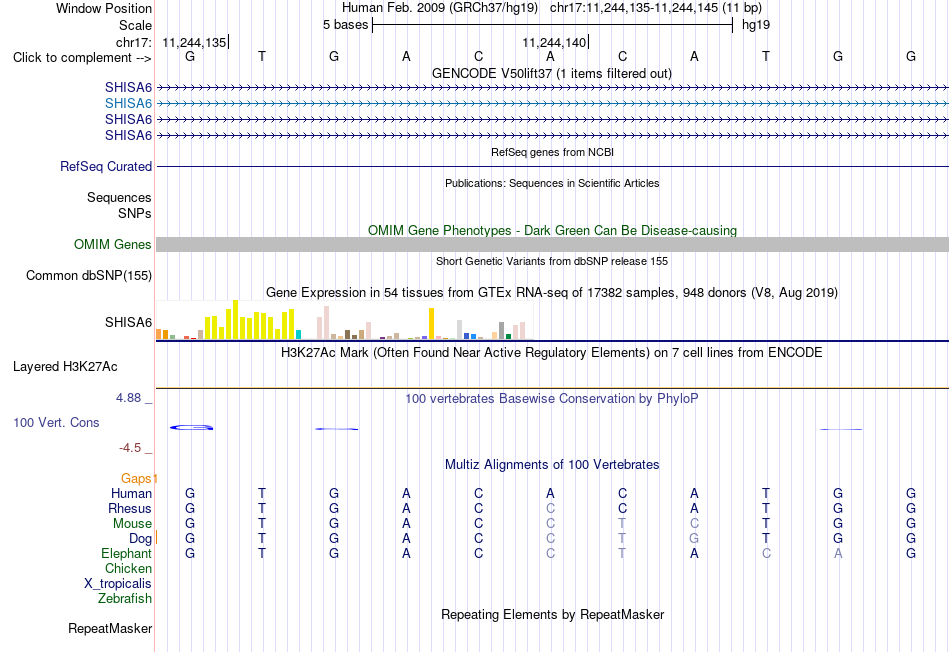Click the Dog row faded G base
Image resolution: width=950 pixels, height=652 pixels.
click(x=694, y=538)
